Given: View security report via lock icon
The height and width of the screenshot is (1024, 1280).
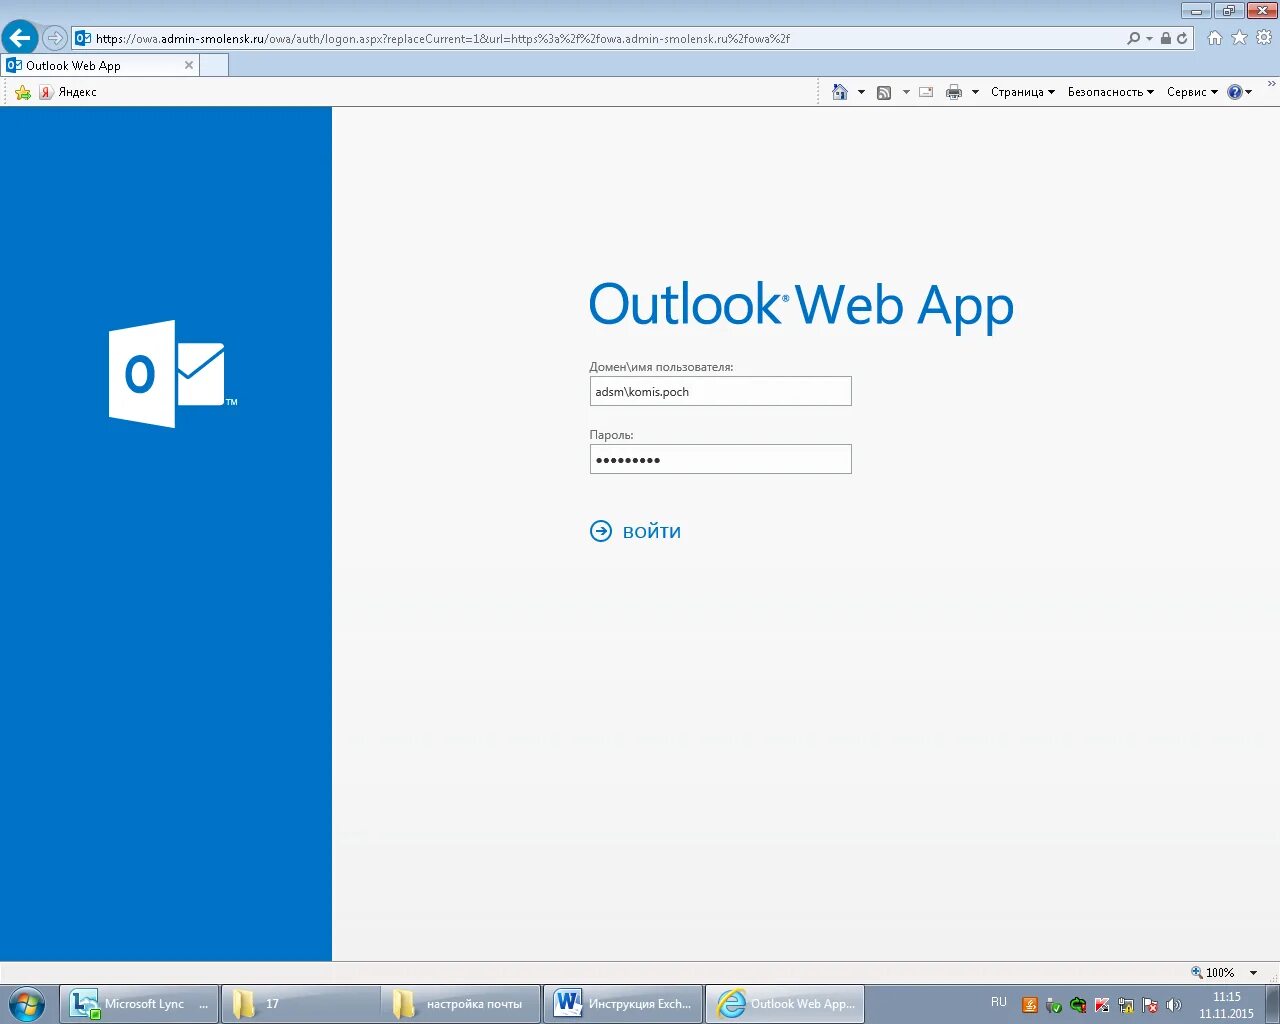Looking at the screenshot, I should pyautogui.click(x=1166, y=38).
